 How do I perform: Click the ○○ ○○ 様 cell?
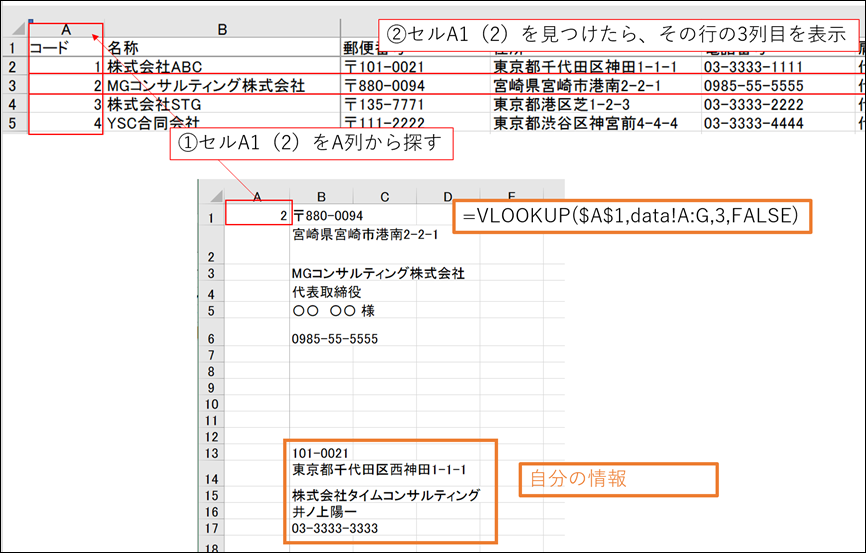click(x=334, y=310)
